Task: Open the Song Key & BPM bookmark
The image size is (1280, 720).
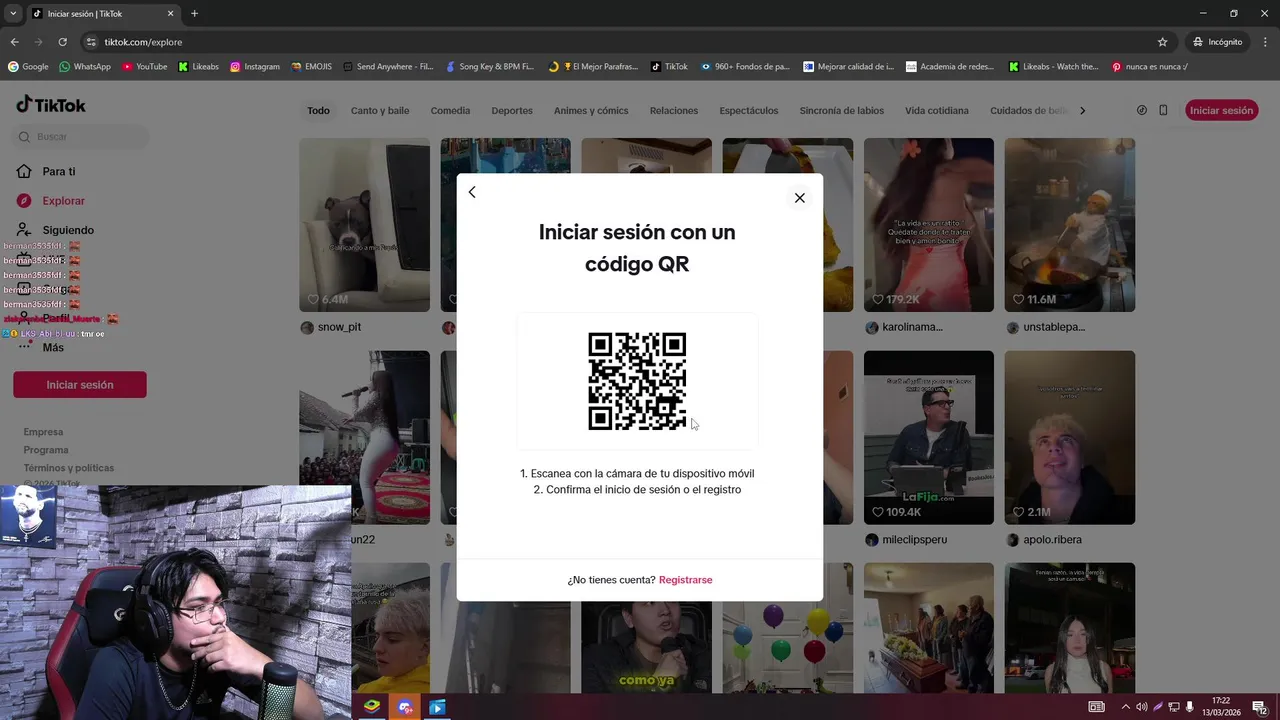Action: (x=491, y=67)
